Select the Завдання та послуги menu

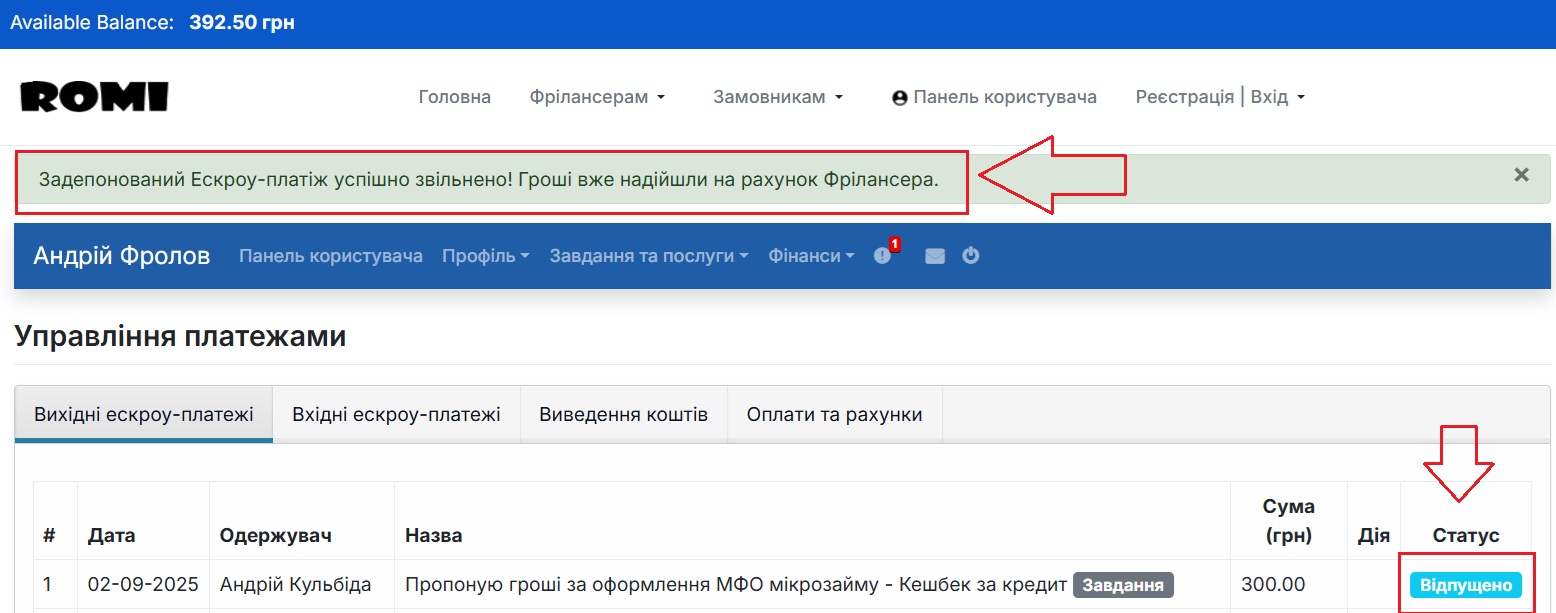click(646, 256)
